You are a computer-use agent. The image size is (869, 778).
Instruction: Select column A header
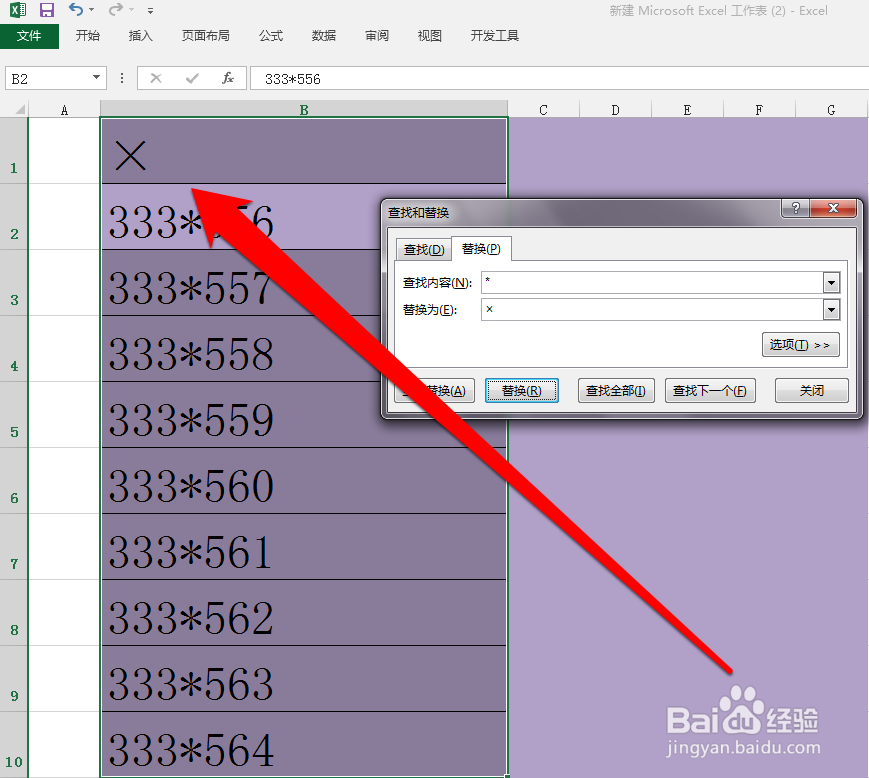tap(64, 110)
